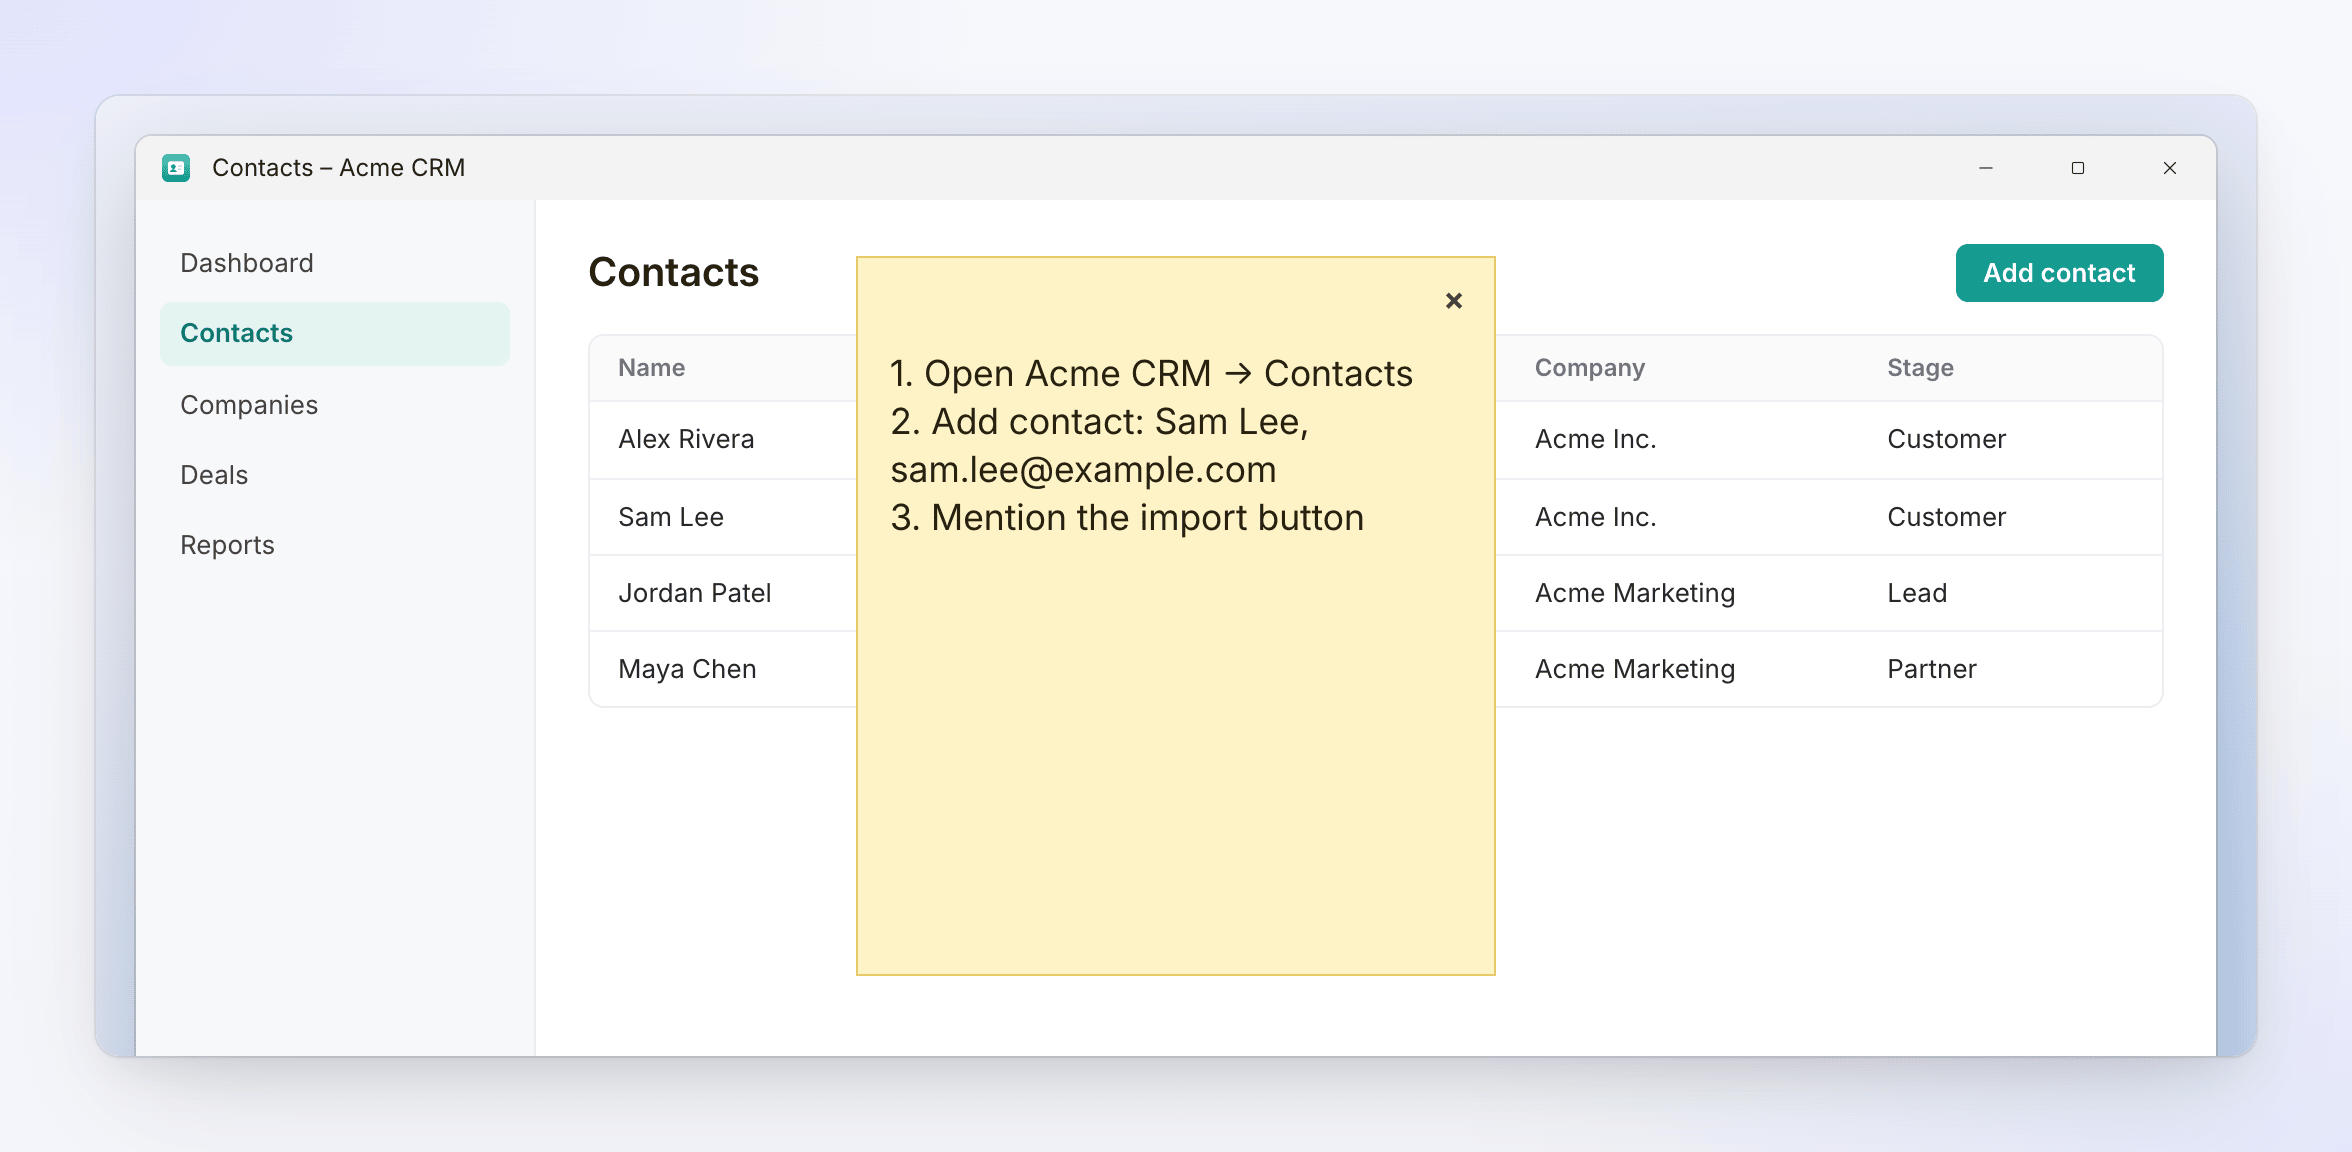Click the Partner stage cell

(x=1931, y=669)
